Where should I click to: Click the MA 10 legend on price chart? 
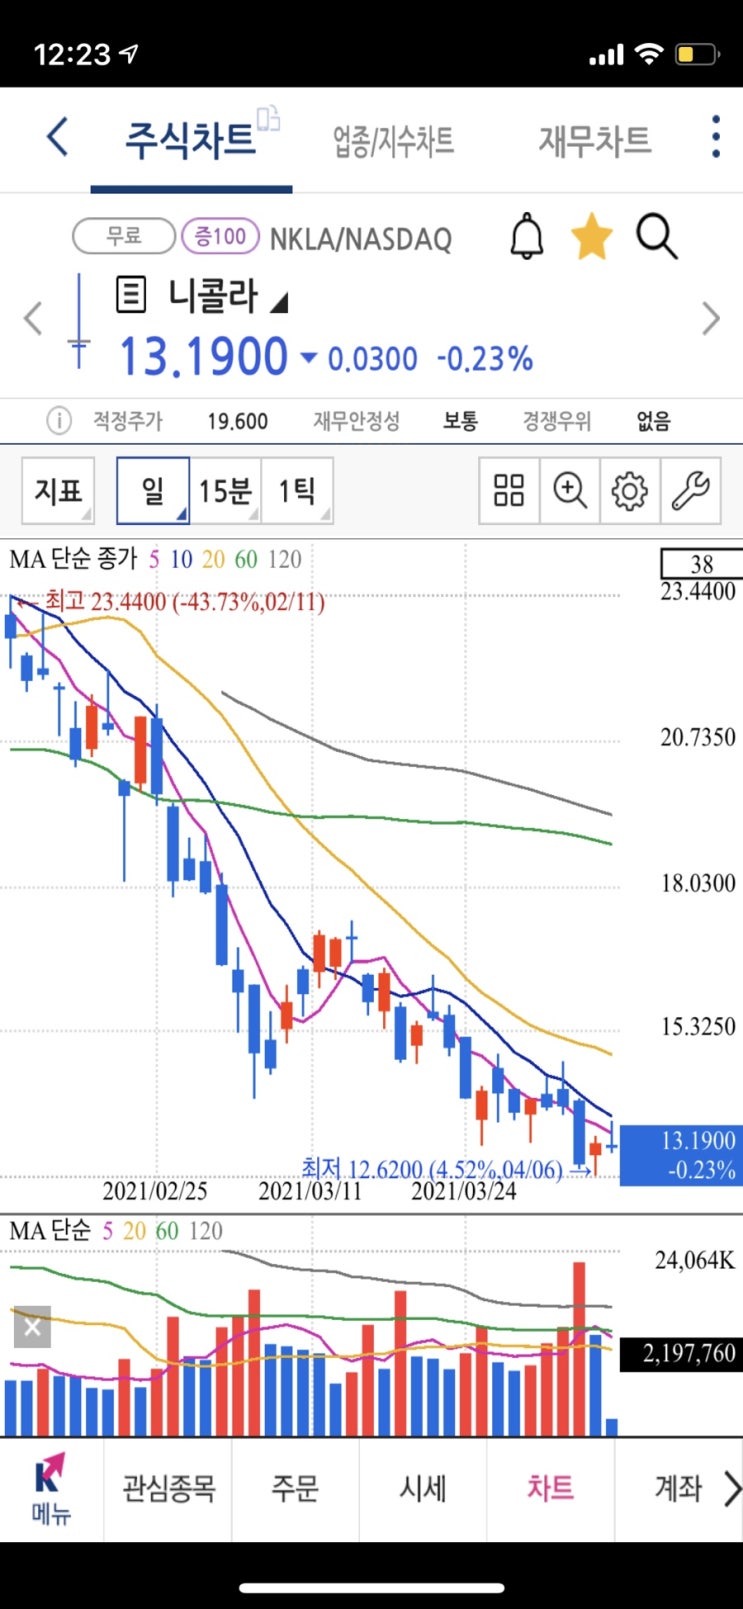(181, 559)
